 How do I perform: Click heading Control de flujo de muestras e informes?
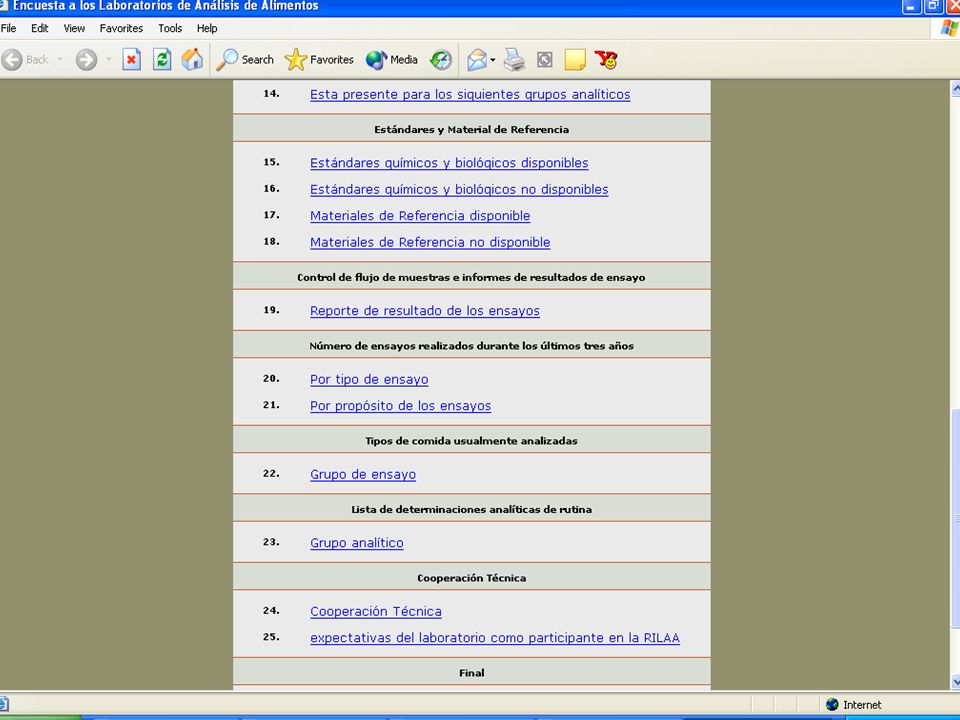click(x=471, y=277)
